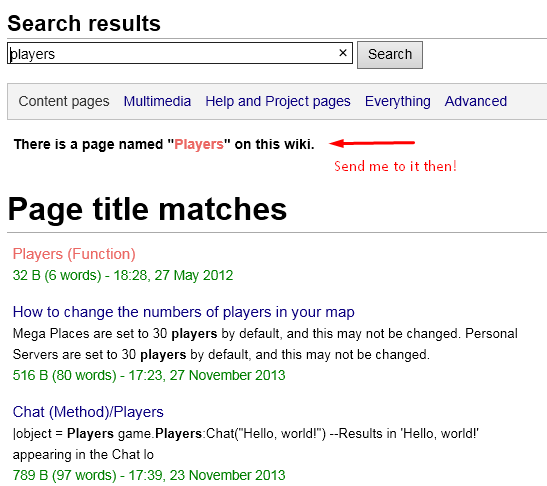Follow the red Players page link
The width and height of the screenshot is (547, 486).
[x=199, y=144]
